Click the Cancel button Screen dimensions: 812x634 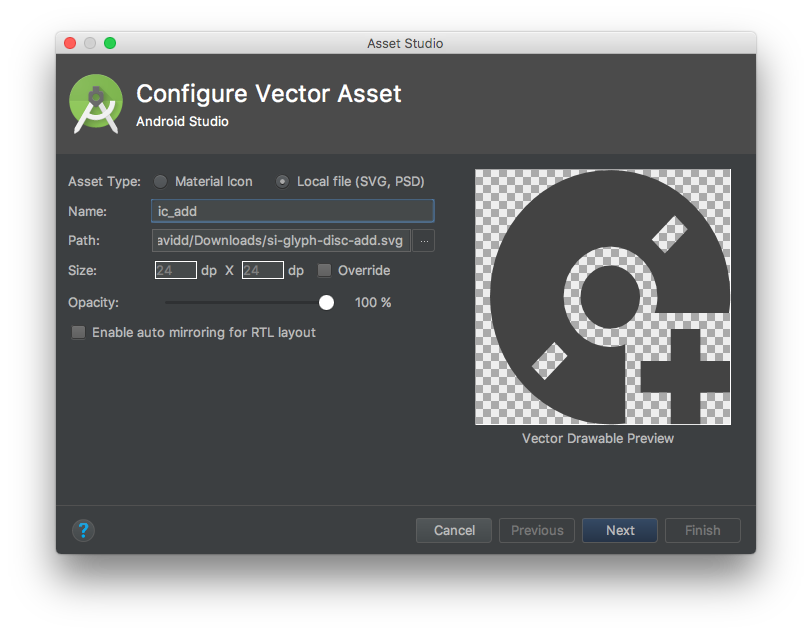pos(453,530)
